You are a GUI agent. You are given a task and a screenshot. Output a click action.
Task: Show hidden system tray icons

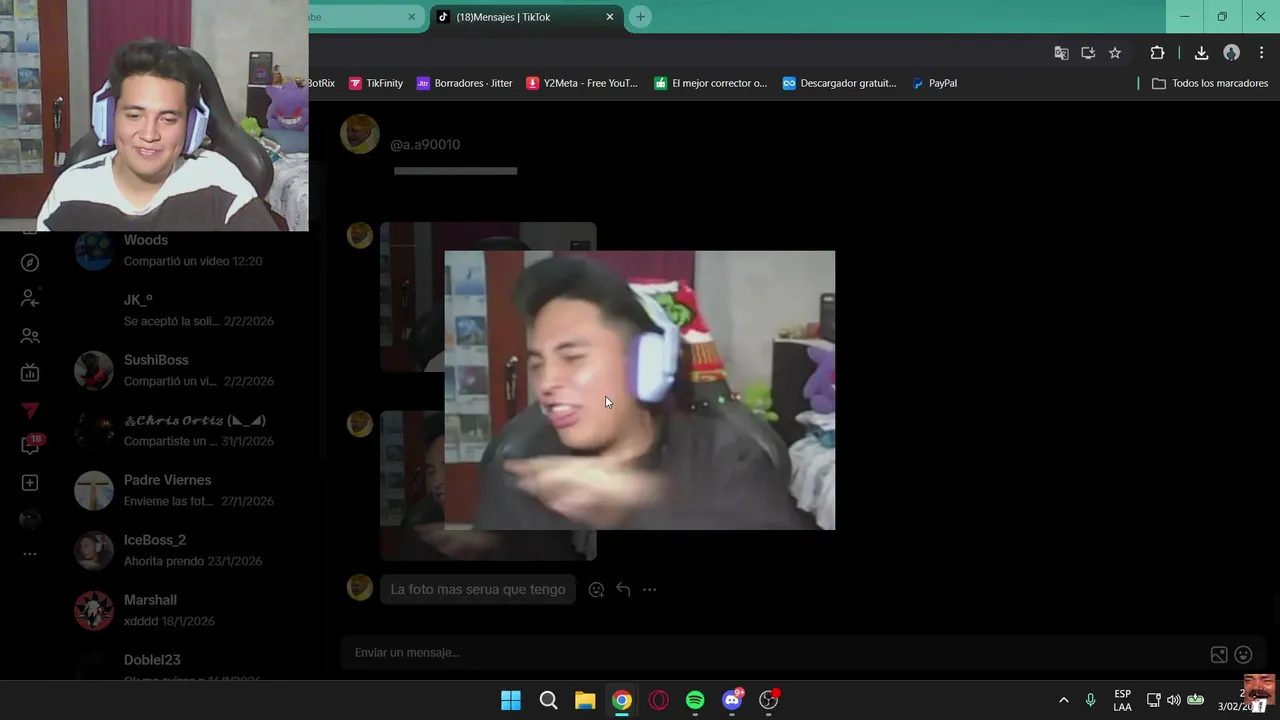tap(1063, 700)
